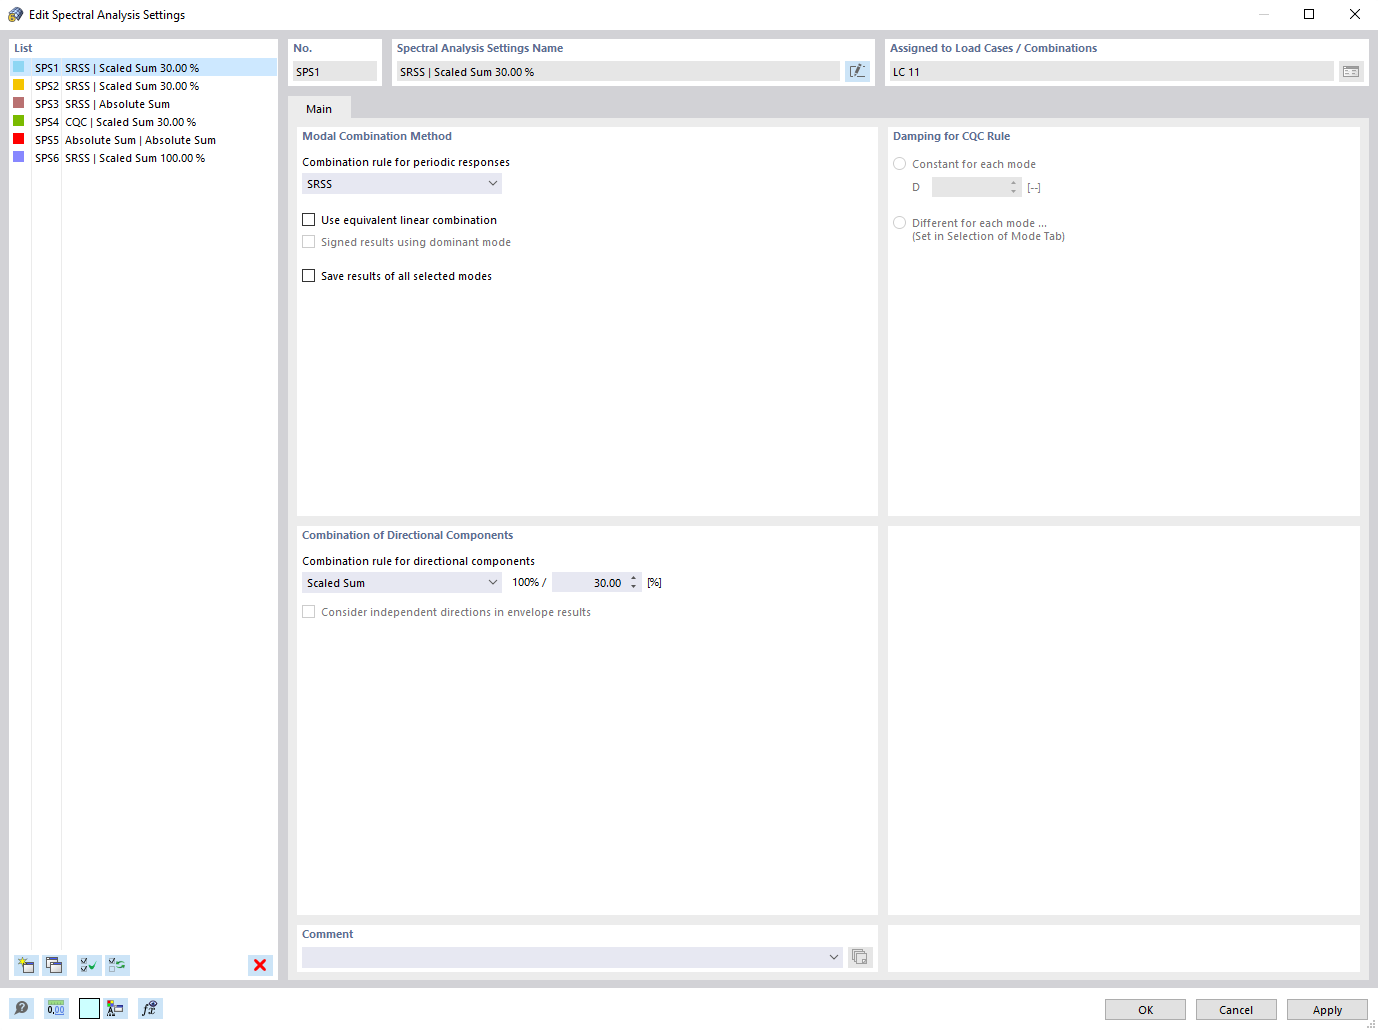Open the fx formula editor icon

coord(150,1008)
